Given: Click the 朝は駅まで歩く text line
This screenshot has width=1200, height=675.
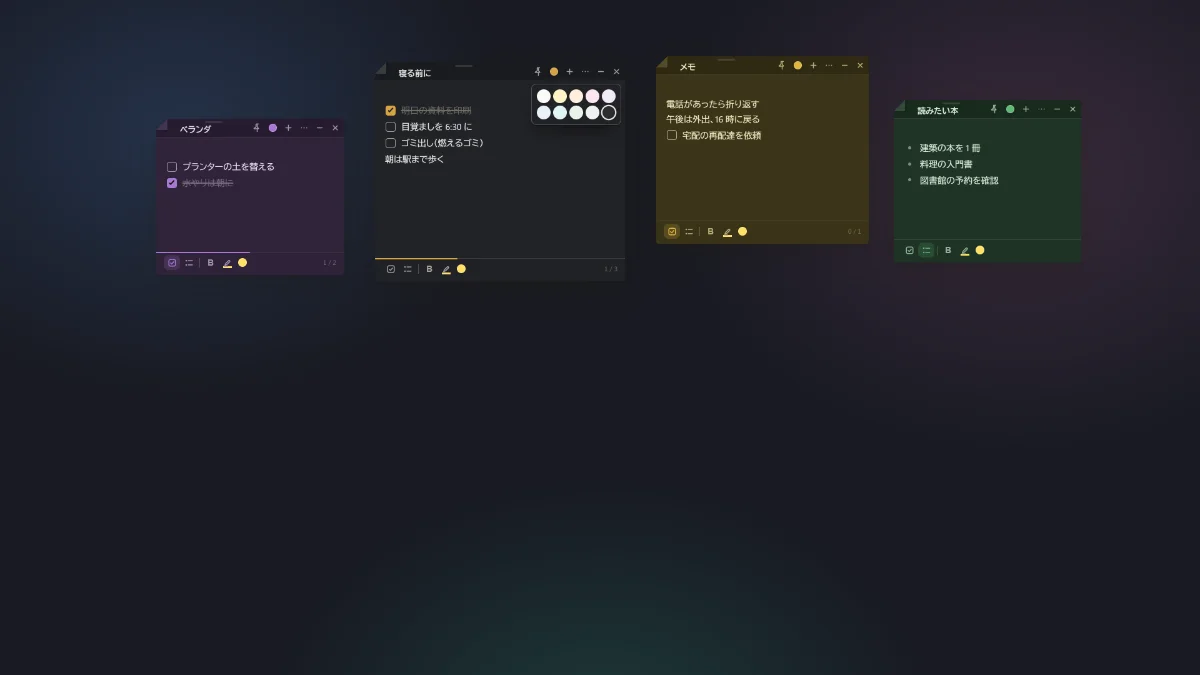Looking at the screenshot, I should pyautogui.click(x=415, y=159).
